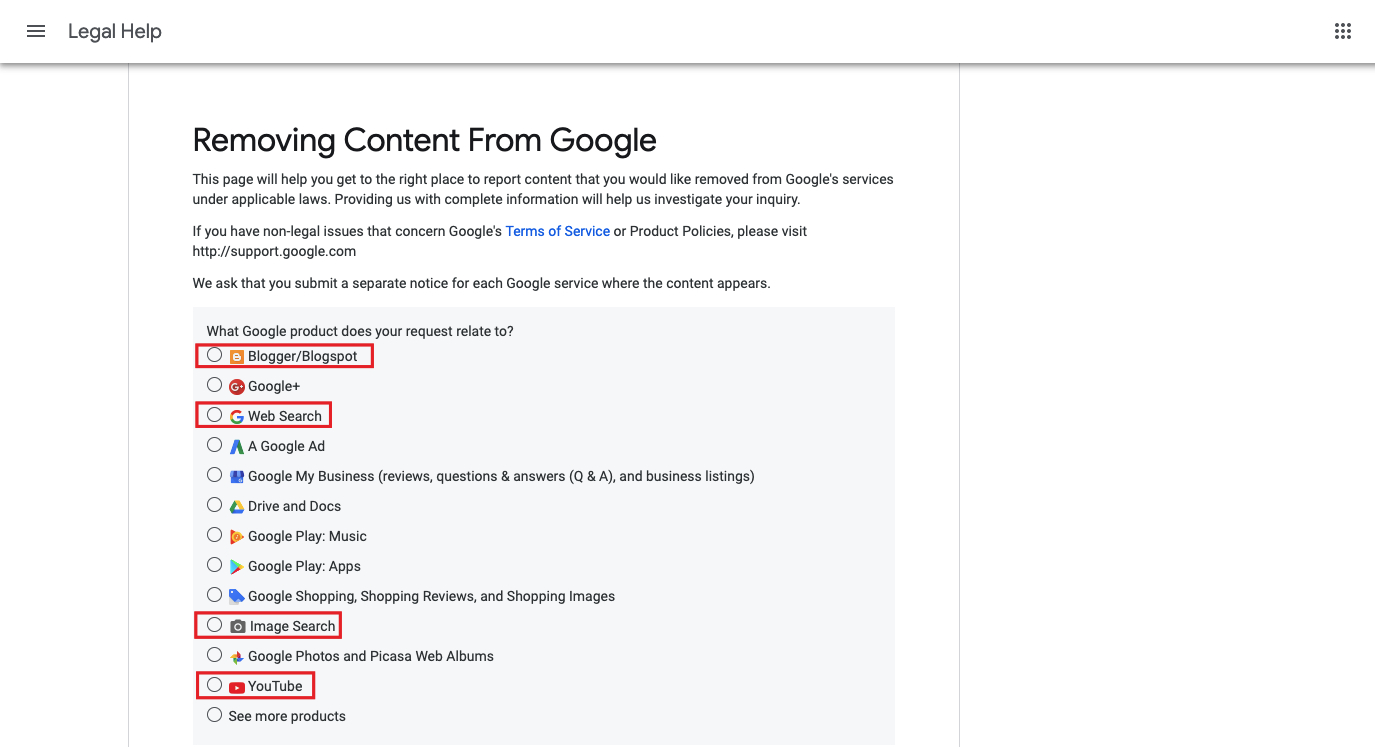1375x747 pixels.
Task: Open the Terms of Service link
Action: (557, 231)
